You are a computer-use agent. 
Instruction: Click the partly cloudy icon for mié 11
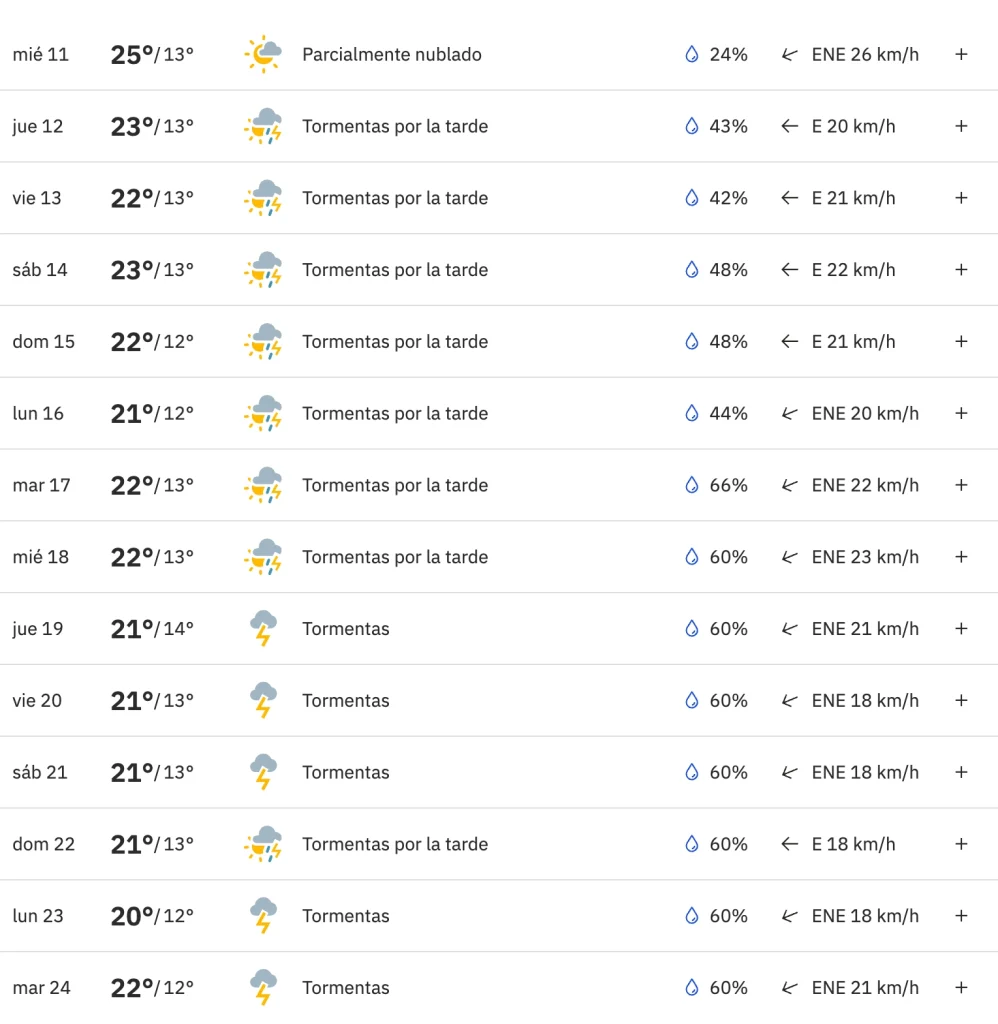(263, 54)
